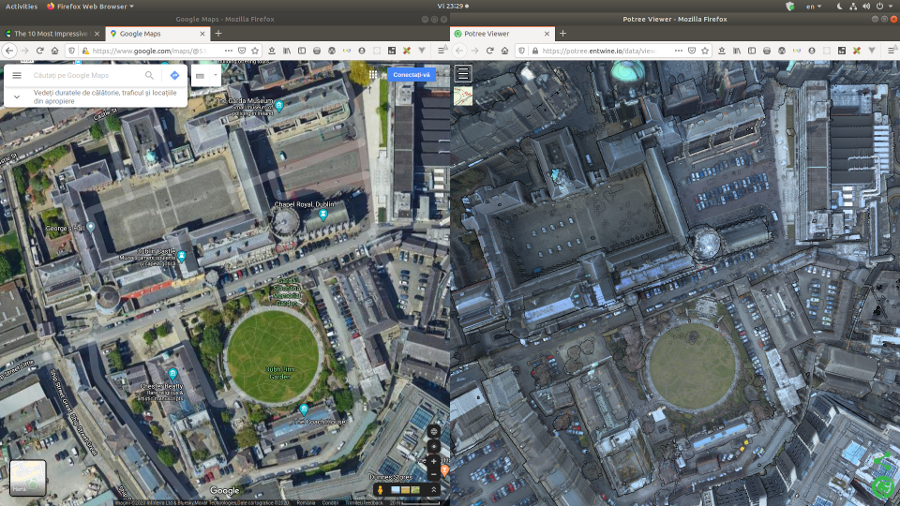Expand the Google Maps imagery strip chevron
Screen dimensions: 900x506
[433, 489]
